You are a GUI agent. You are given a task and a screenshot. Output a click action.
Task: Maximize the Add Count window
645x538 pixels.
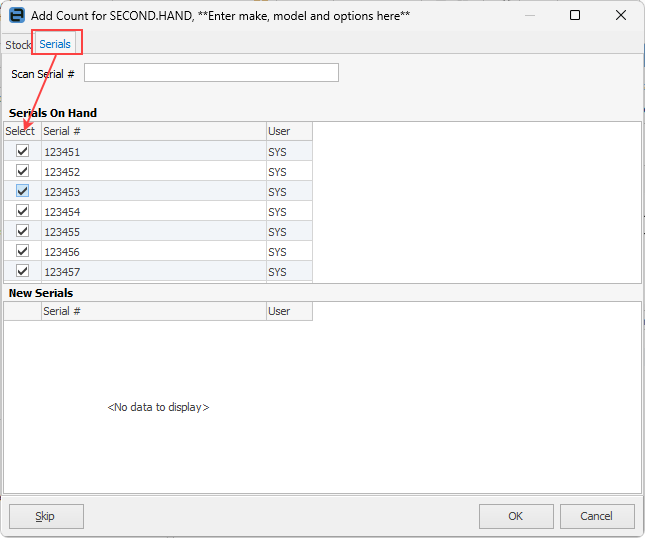tap(575, 16)
